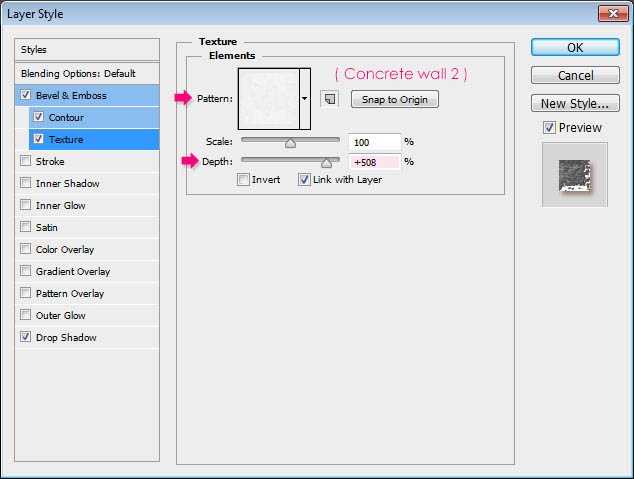The image size is (634, 479).
Task: Open the Satin settings label
Action: pyautogui.click(x=46, y=228)
